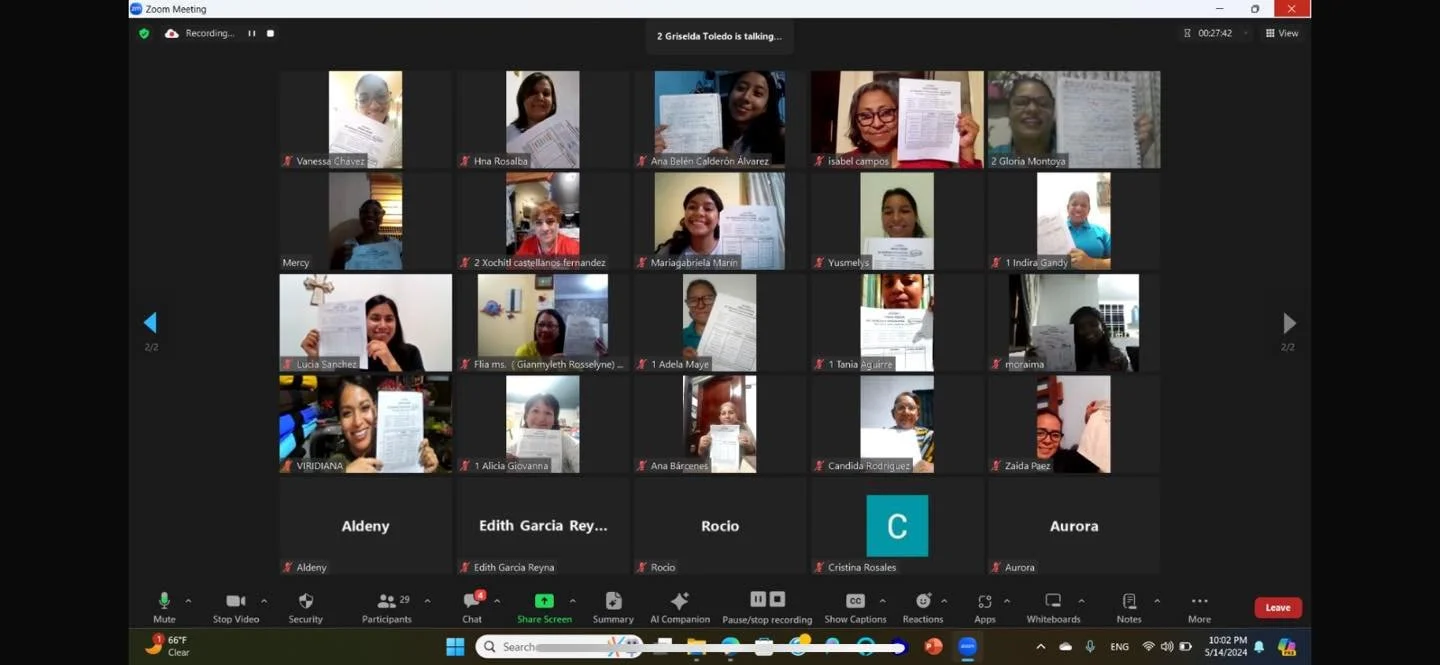
Task: Go to next gallery page arrow
Action: pos(1289,322)
